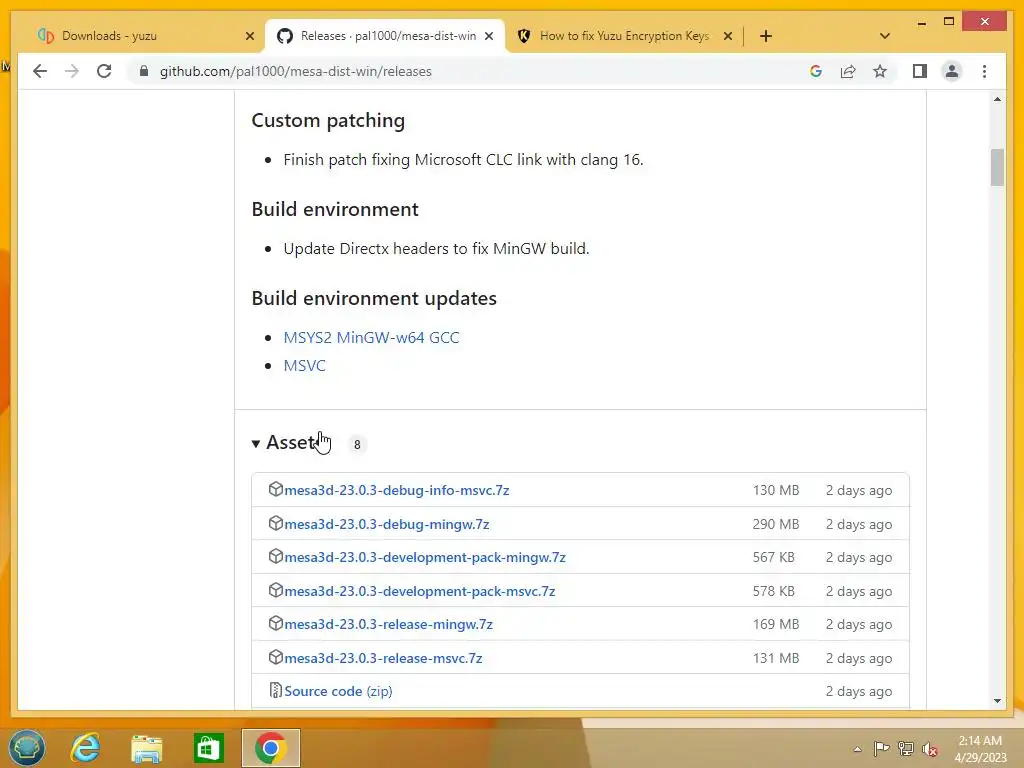1024x768 pixels.
Task: Click package icon beside release-msvc.7z
Action: (x=276, y=657)
